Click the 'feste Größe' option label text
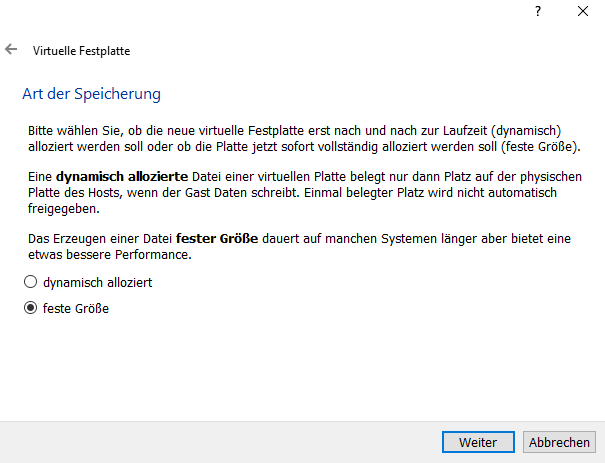The width and height of the screenshot is (605, 463). [76, 309]
